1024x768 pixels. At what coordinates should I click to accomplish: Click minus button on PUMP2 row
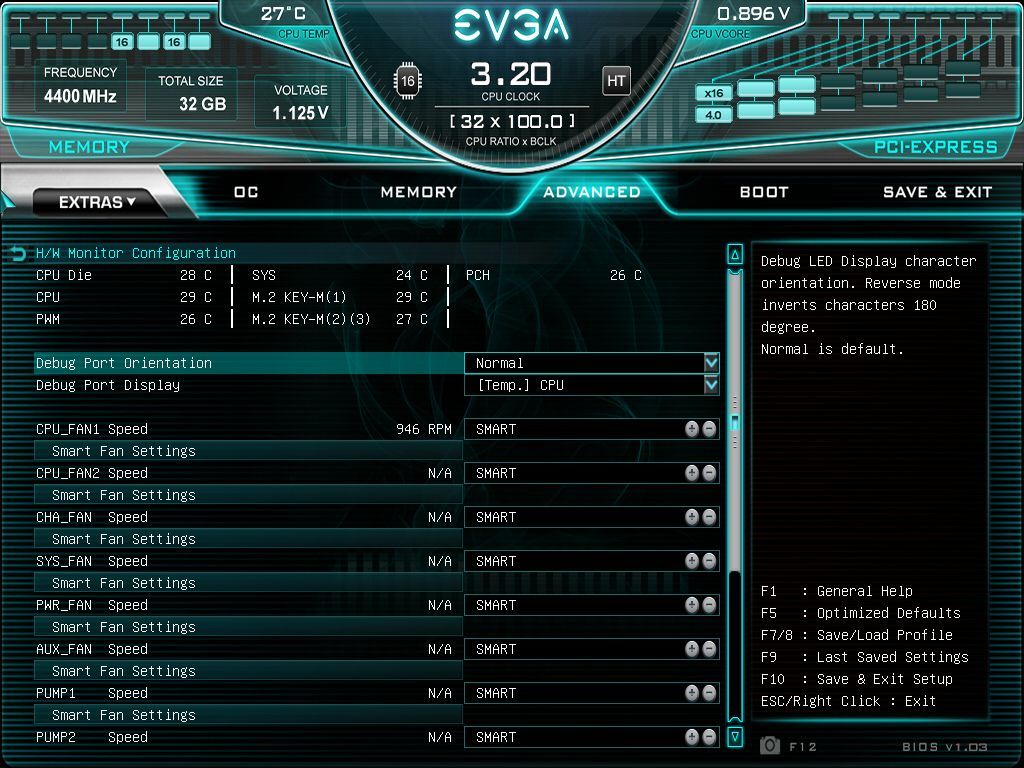(x=709, y=737)
